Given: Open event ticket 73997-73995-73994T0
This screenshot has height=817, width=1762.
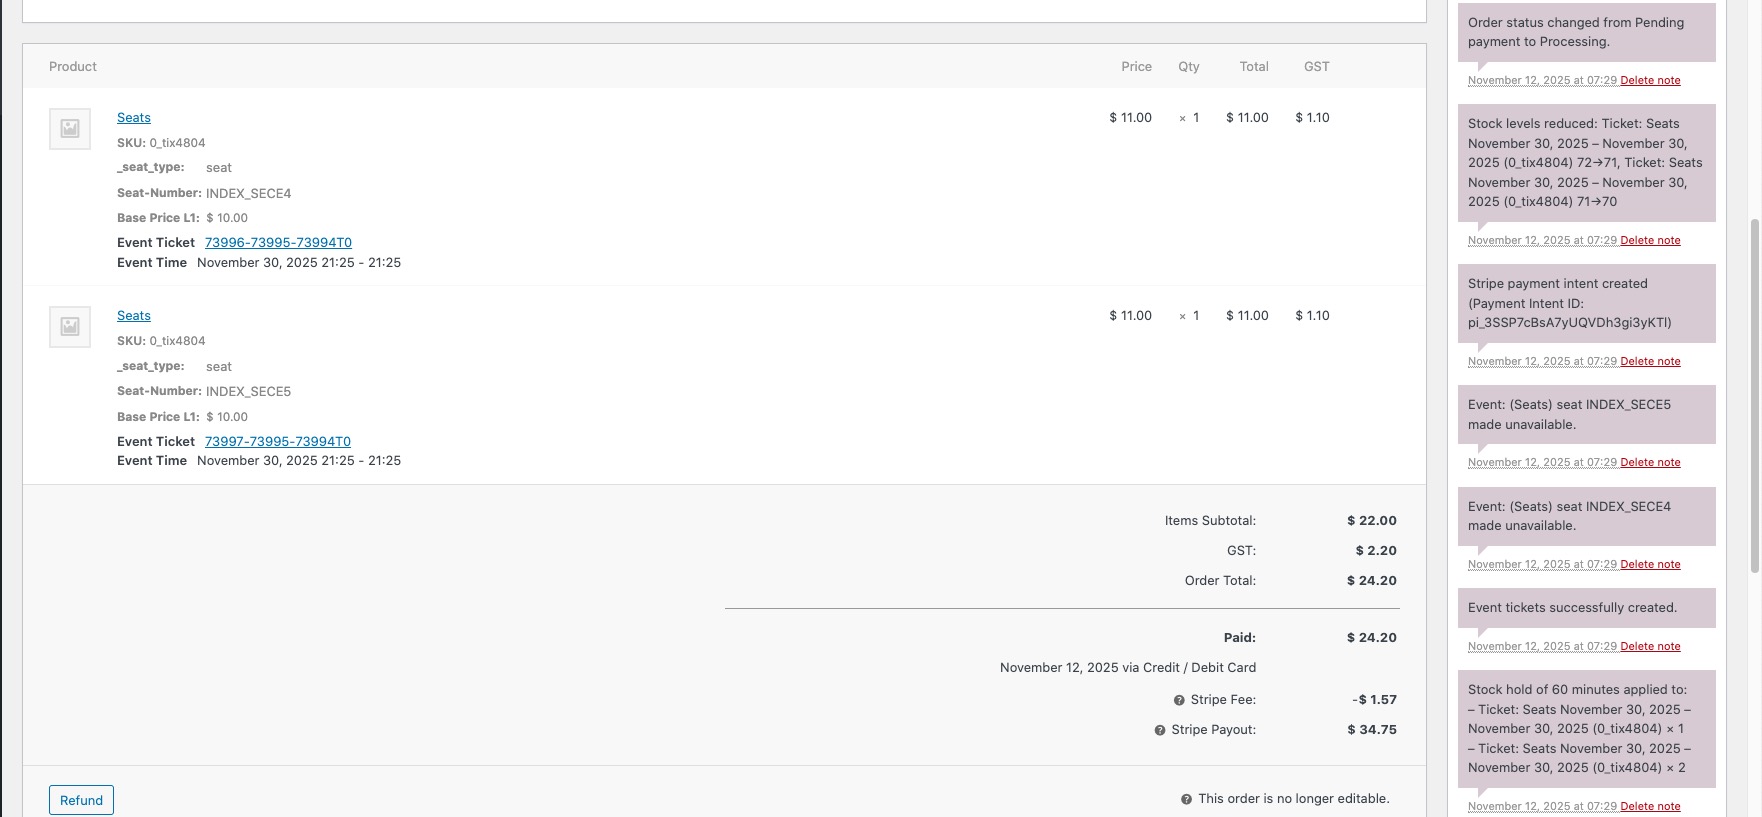Looking at the screenshot, I should pyautogui.click(x=278, y=441).
